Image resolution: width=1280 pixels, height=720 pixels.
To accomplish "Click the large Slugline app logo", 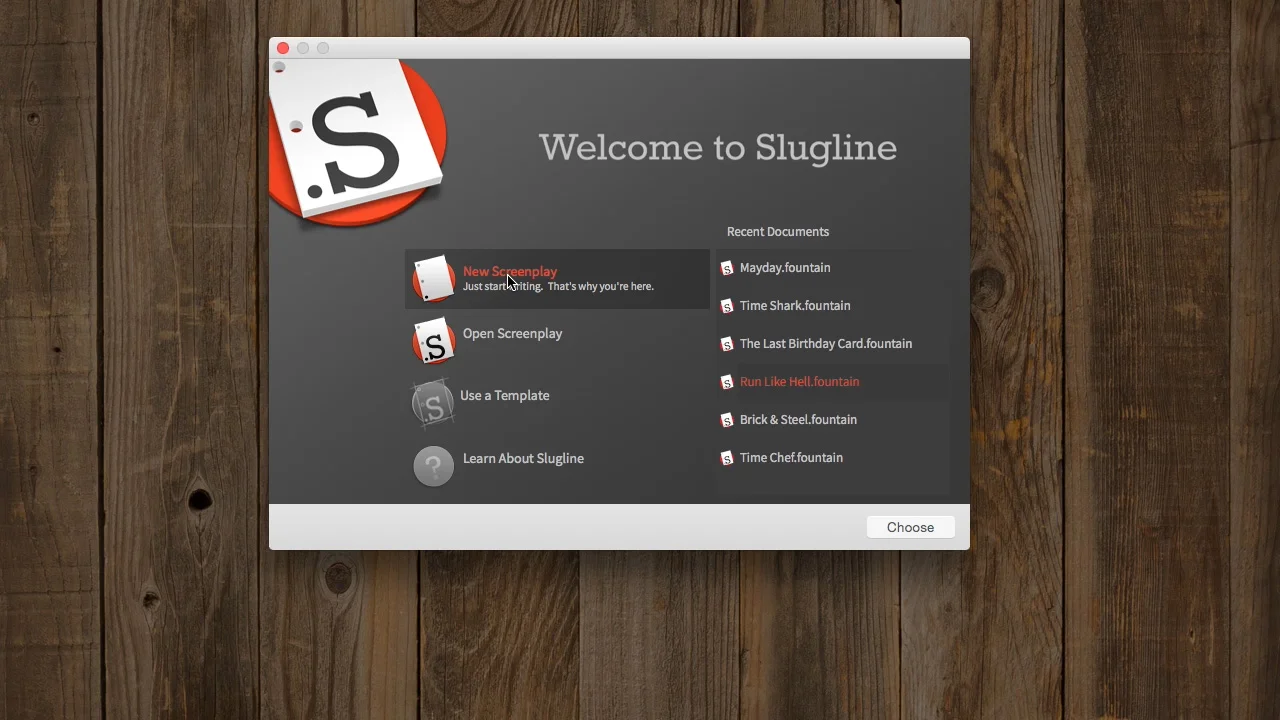I will (357, 143).
